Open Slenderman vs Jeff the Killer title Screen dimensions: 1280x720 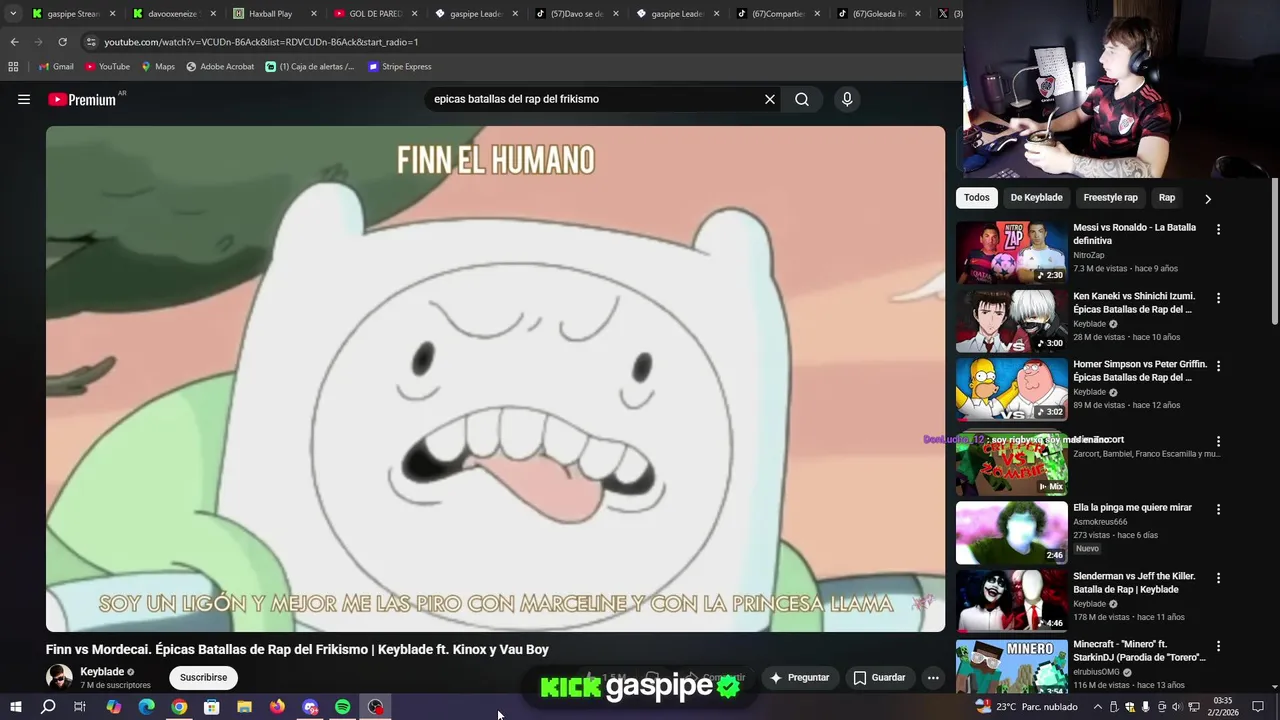coord(1134,583)
